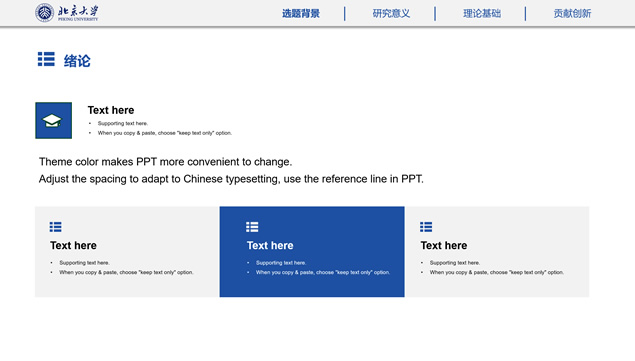Screen dimensions: 635x361
Task: Click 'Supporting text here' bullet in blue card
Action: point(281,263)
